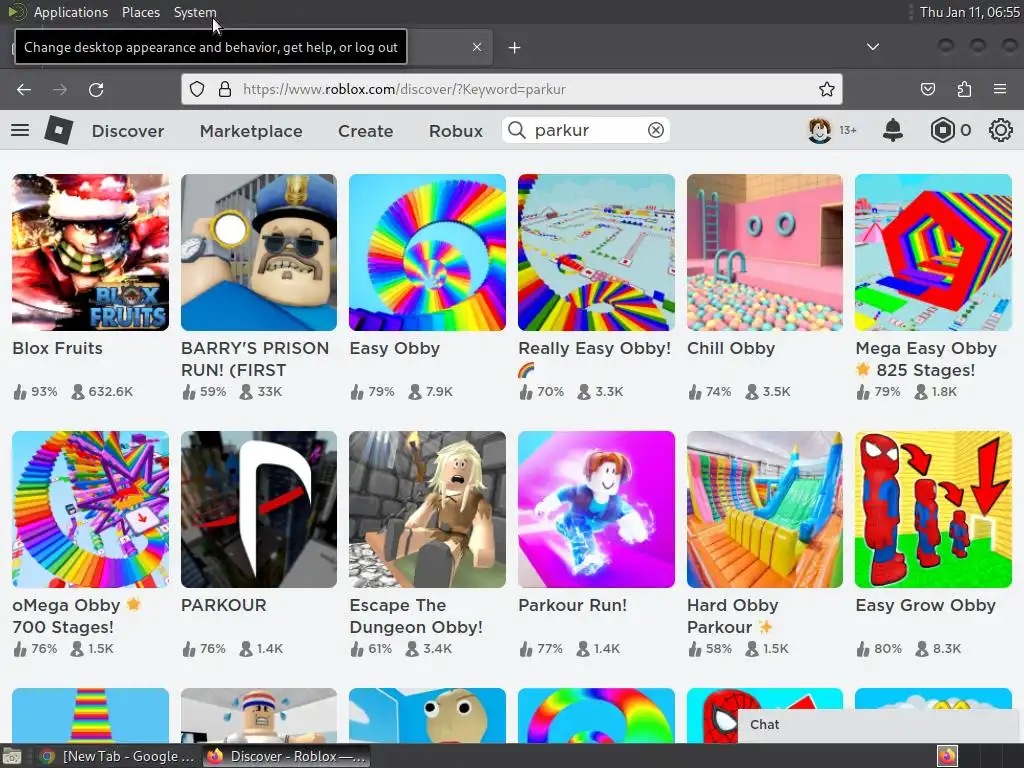Click into the parkur search field

(588, 130)
